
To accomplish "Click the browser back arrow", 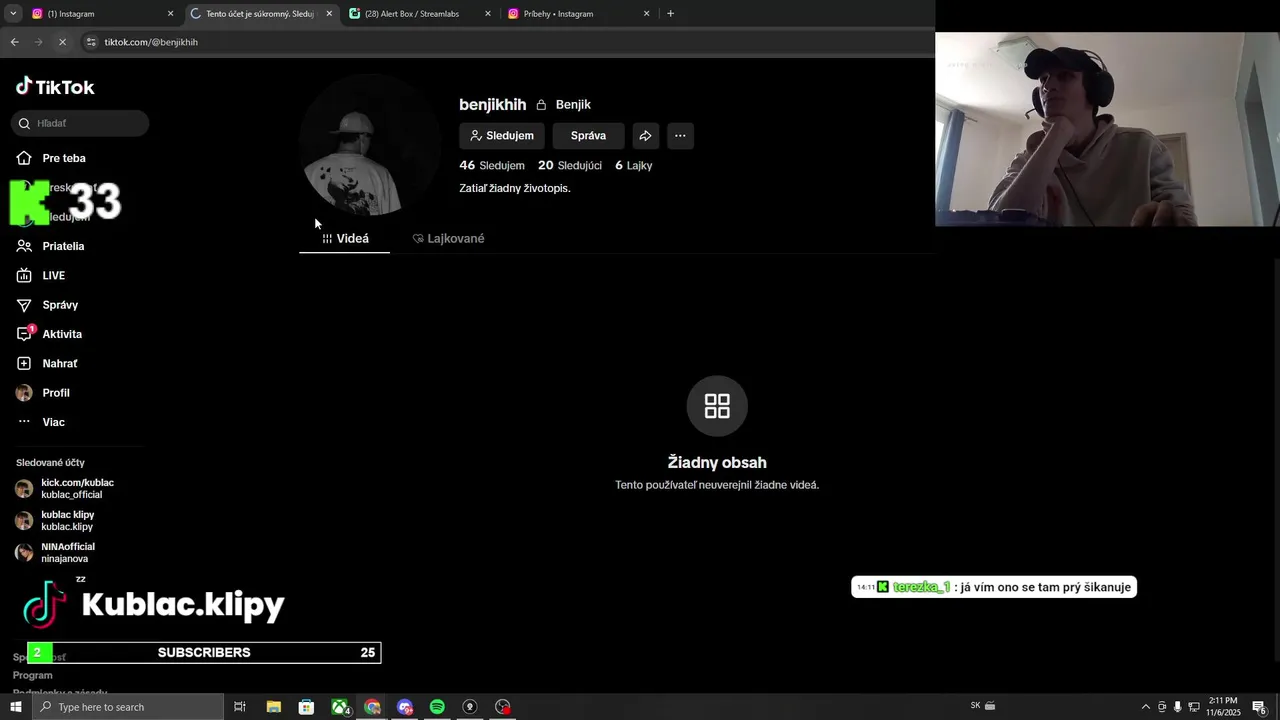I will (x=14, y=42).
